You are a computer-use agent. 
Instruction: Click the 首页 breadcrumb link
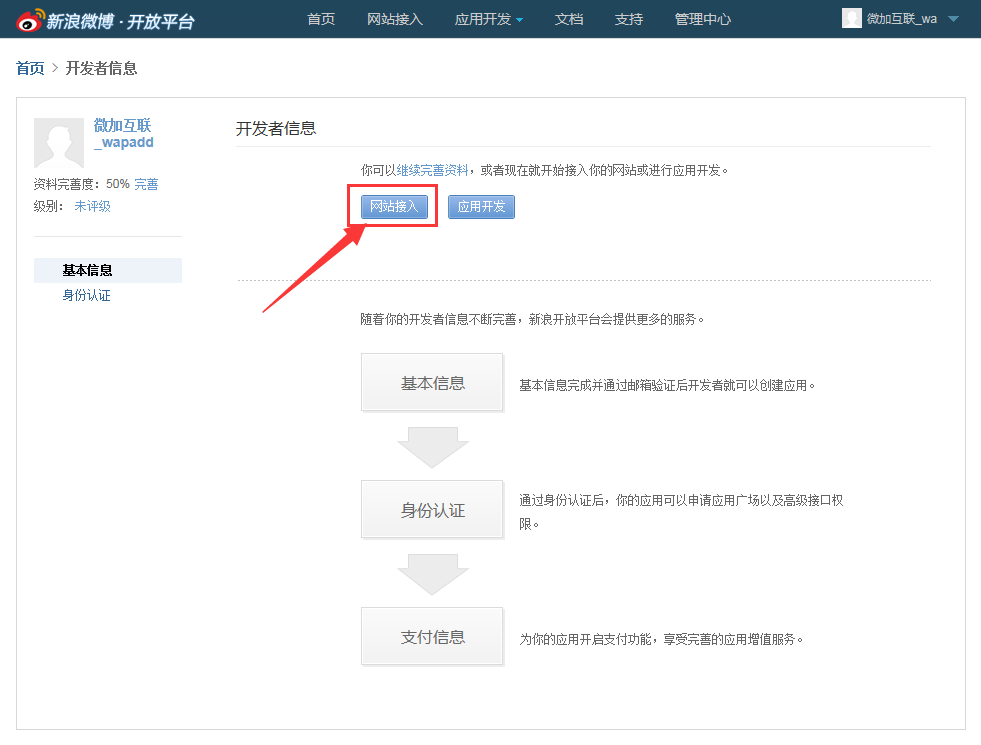[x=30, y=68]
